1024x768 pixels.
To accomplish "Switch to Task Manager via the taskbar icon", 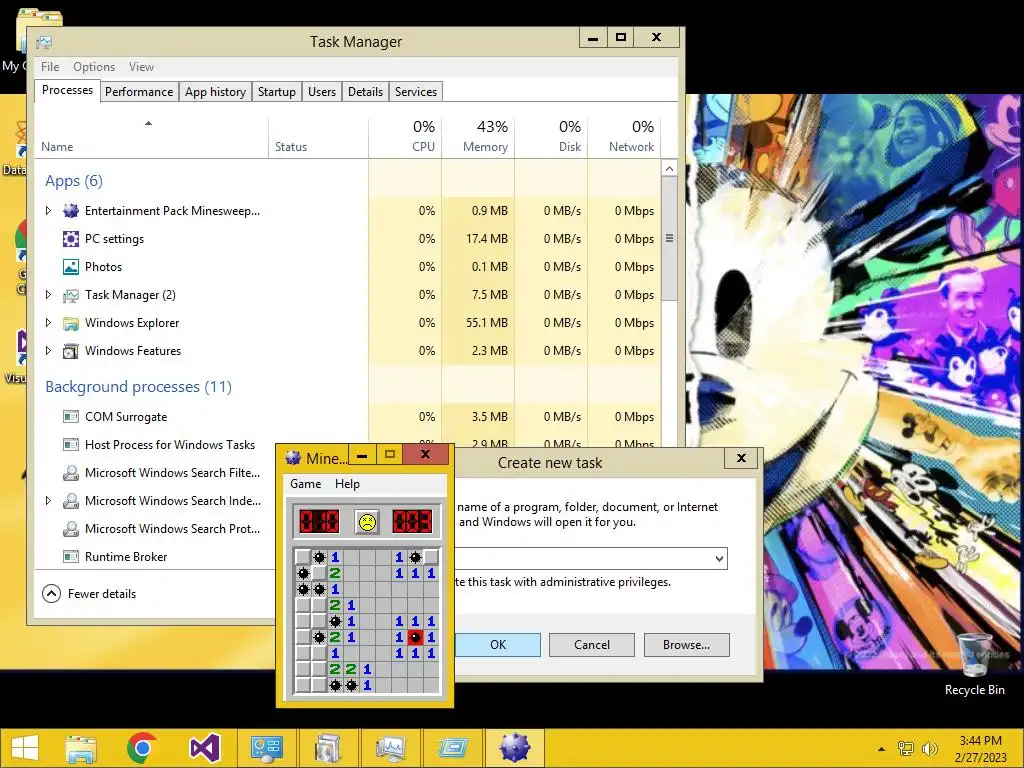I will [391, 747].
